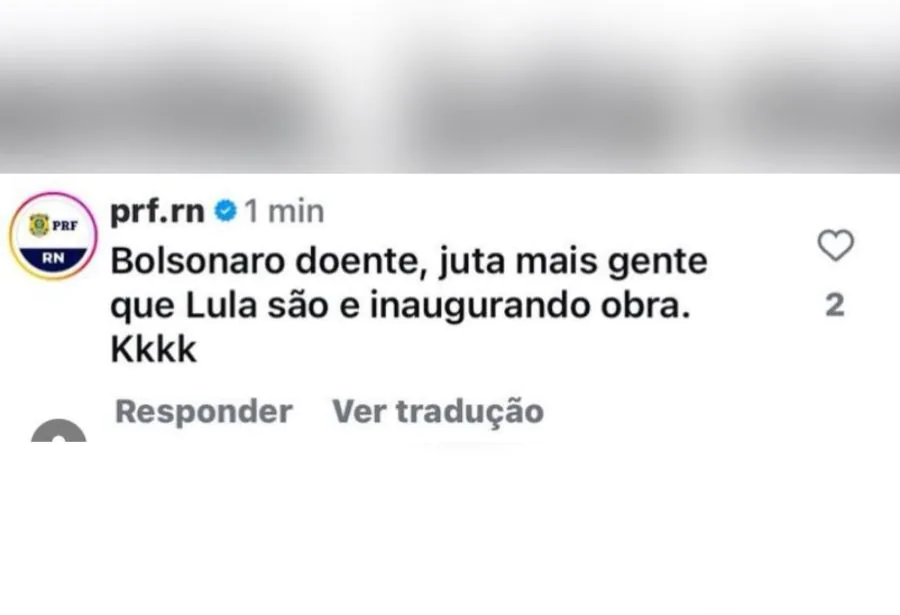Tap the empty white area below comment
900x615 pixels.
pos(450,528)
